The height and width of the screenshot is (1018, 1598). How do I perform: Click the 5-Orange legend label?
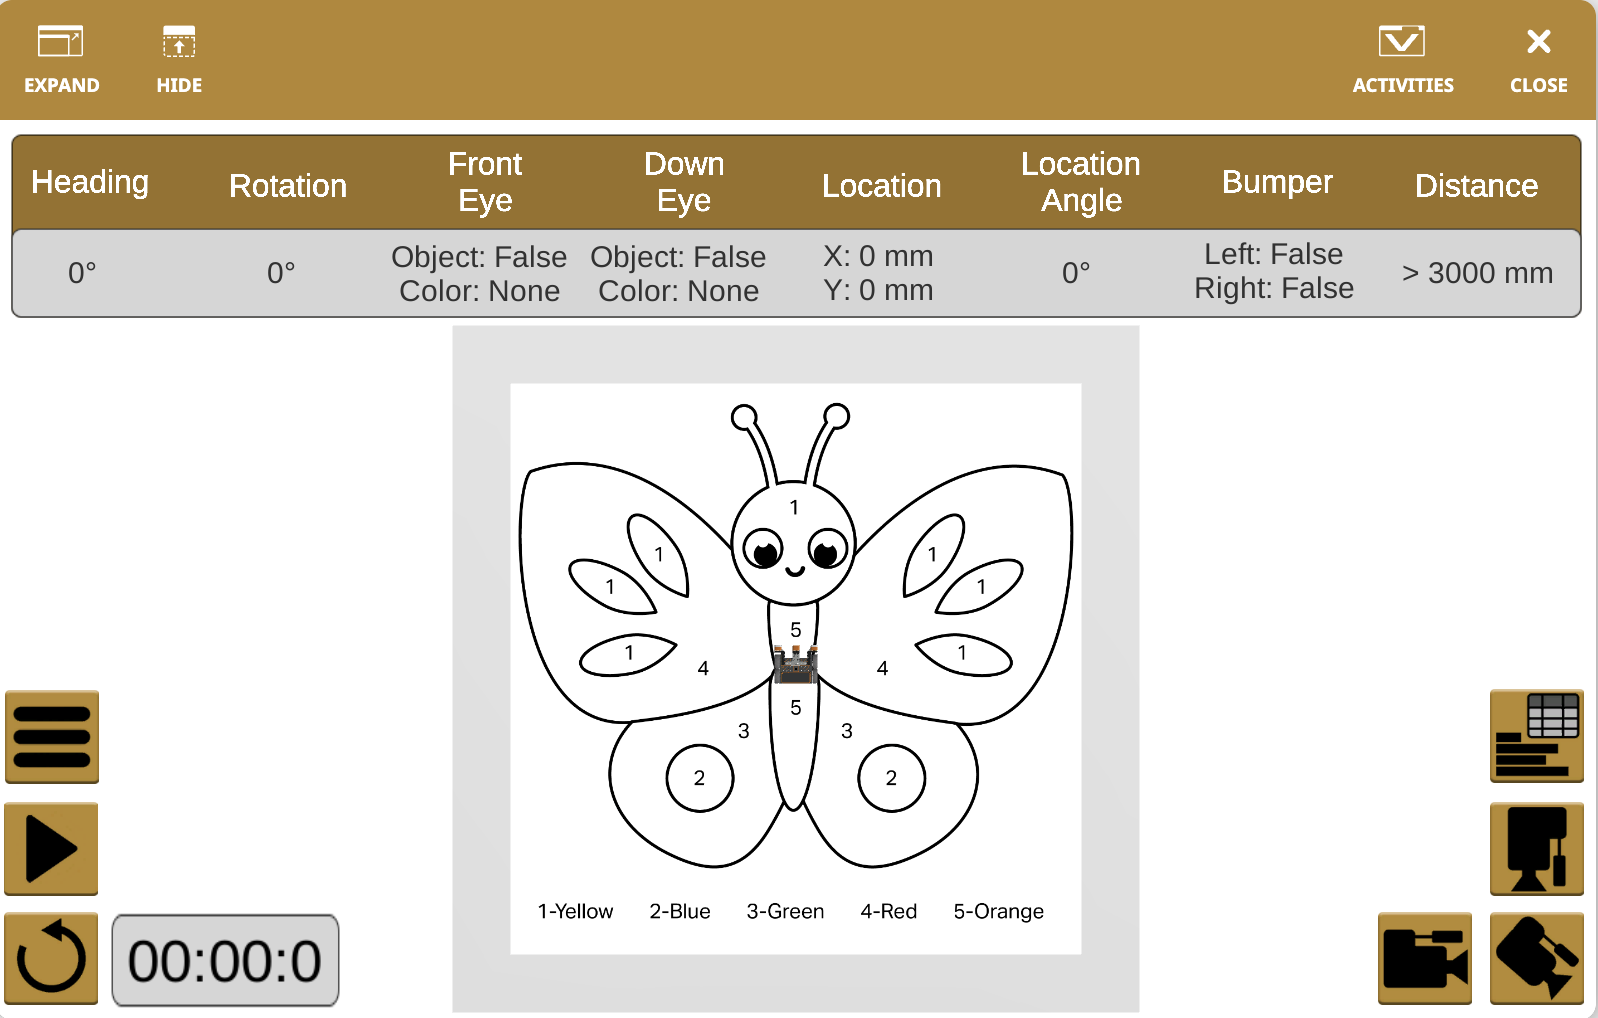coord(998,911)
